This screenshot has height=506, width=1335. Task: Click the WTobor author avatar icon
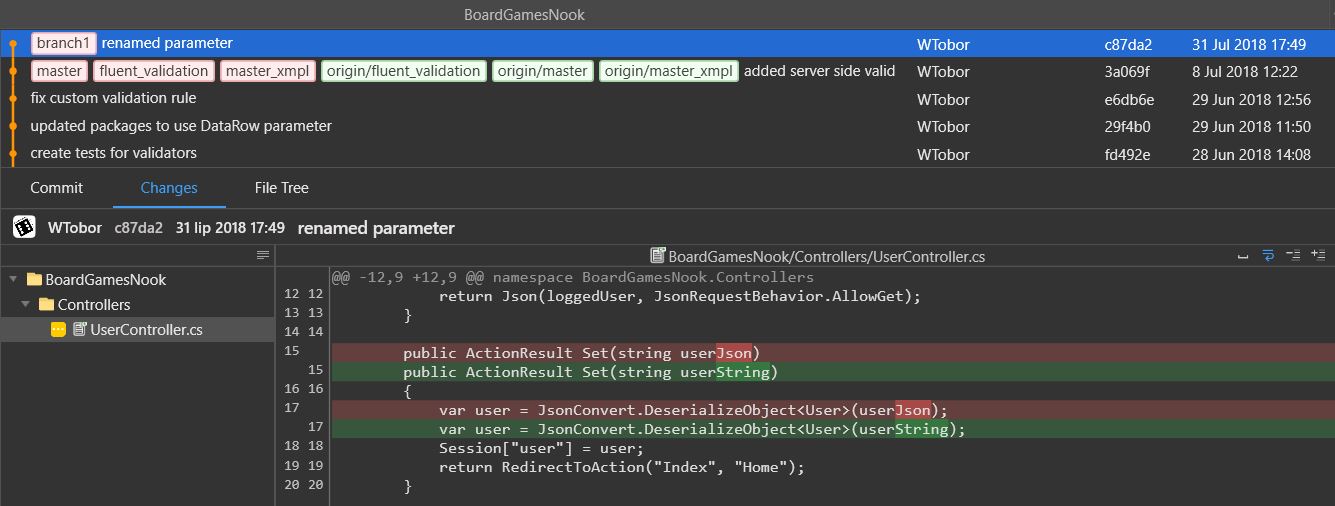pyautogui.click(x=24, y=228)
